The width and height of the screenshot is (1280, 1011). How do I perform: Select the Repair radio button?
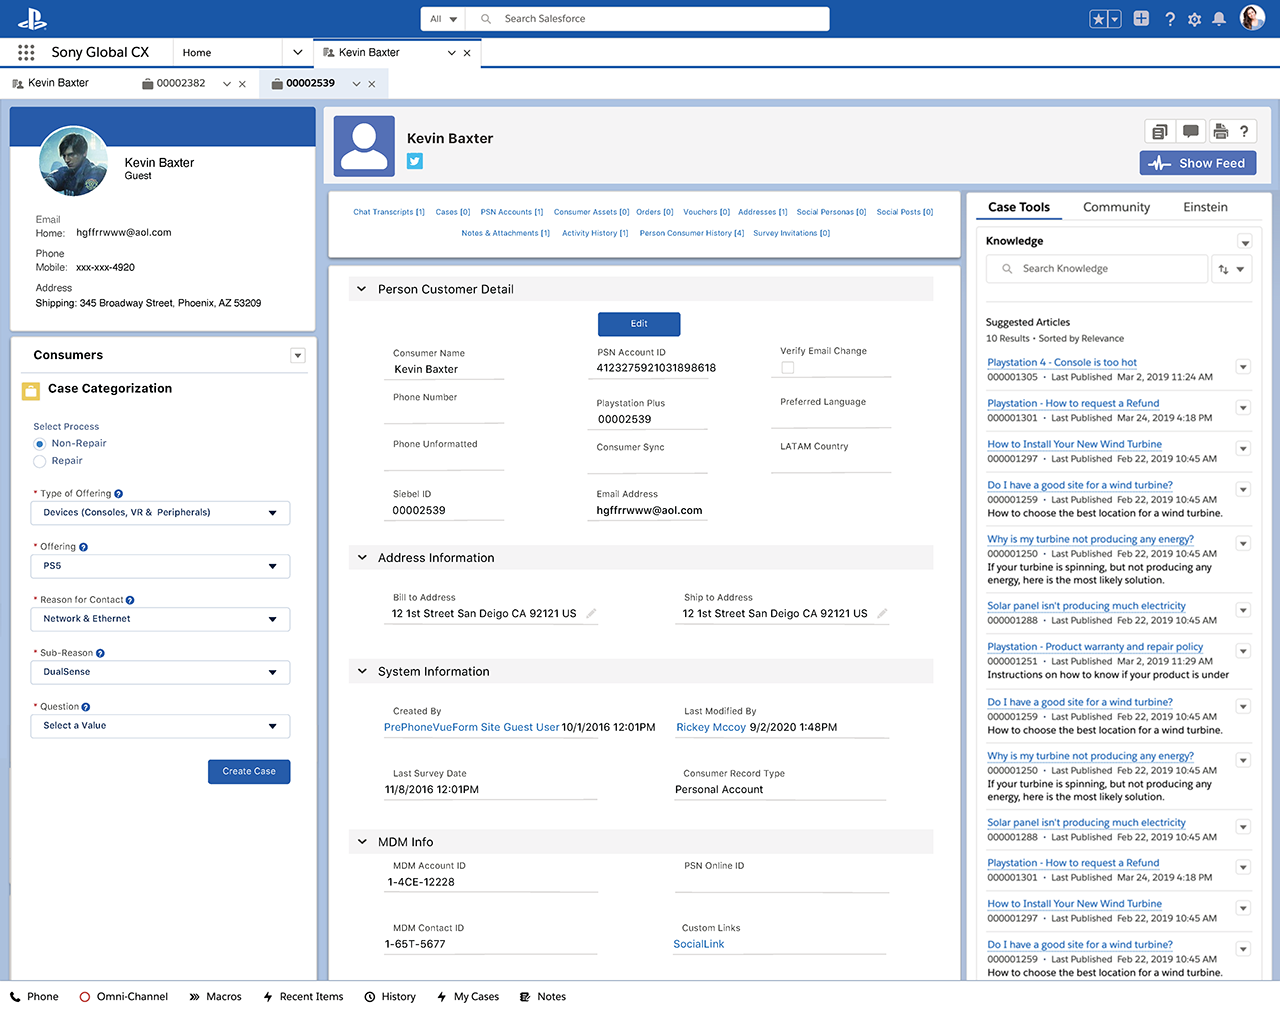[x=40, y=461]
